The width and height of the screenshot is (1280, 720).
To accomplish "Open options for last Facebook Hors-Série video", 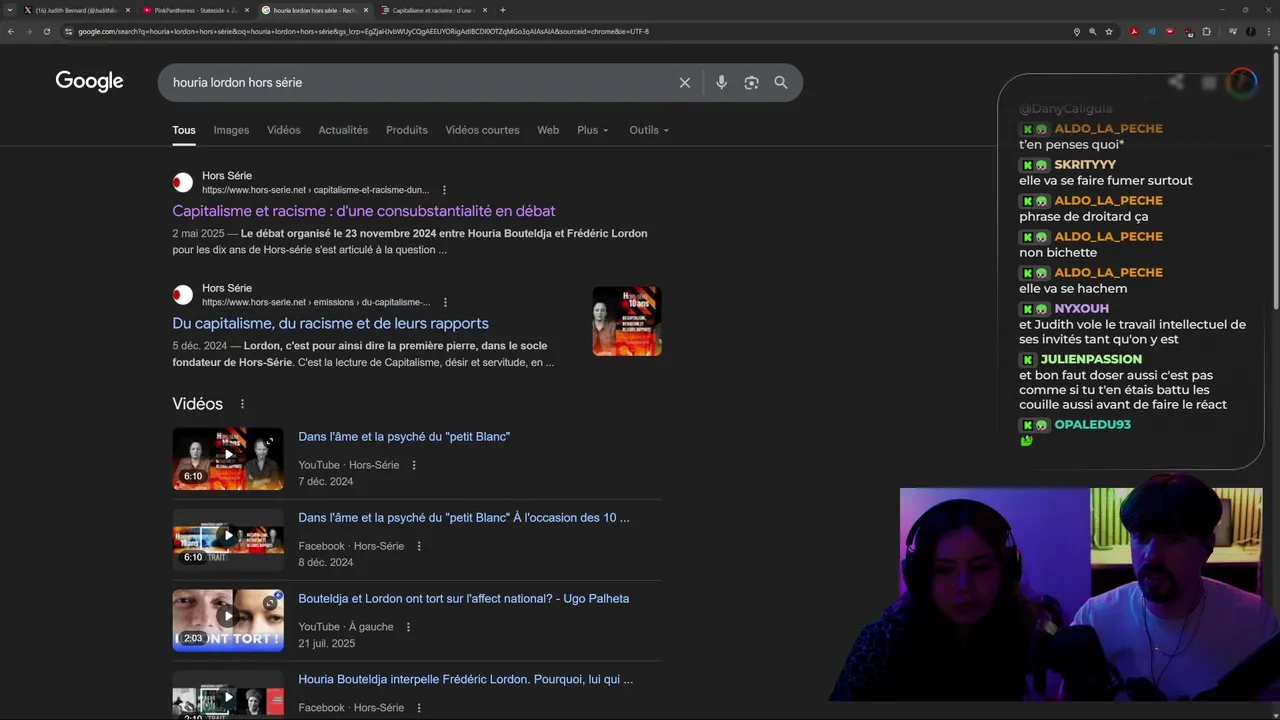I will click(419, 708).
